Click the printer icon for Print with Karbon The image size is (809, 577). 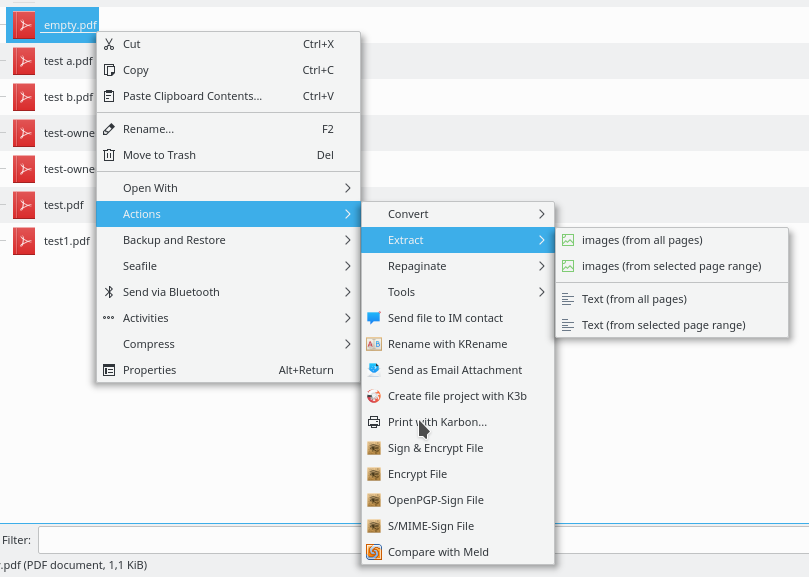pos(374,422)
